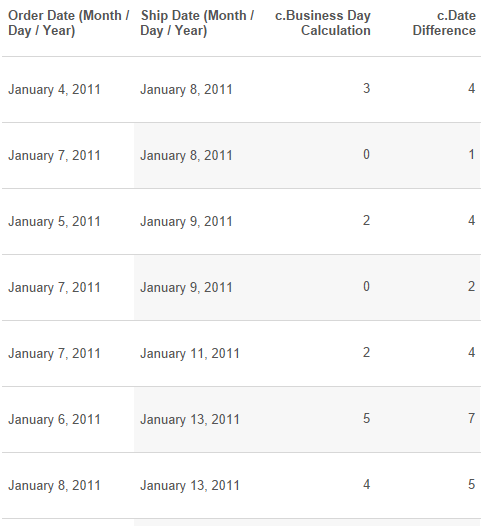Select the January 11, 2011 ship date cell
484x526 pixels.
tap(190, 353)
